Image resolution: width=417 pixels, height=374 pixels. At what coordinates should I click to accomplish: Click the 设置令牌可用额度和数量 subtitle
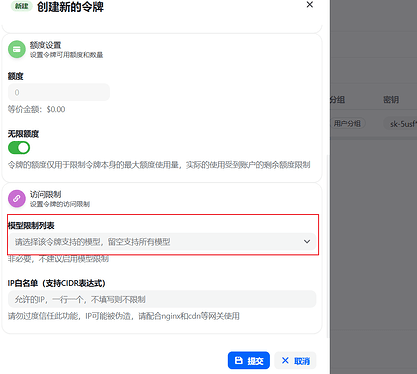(66, 55)
